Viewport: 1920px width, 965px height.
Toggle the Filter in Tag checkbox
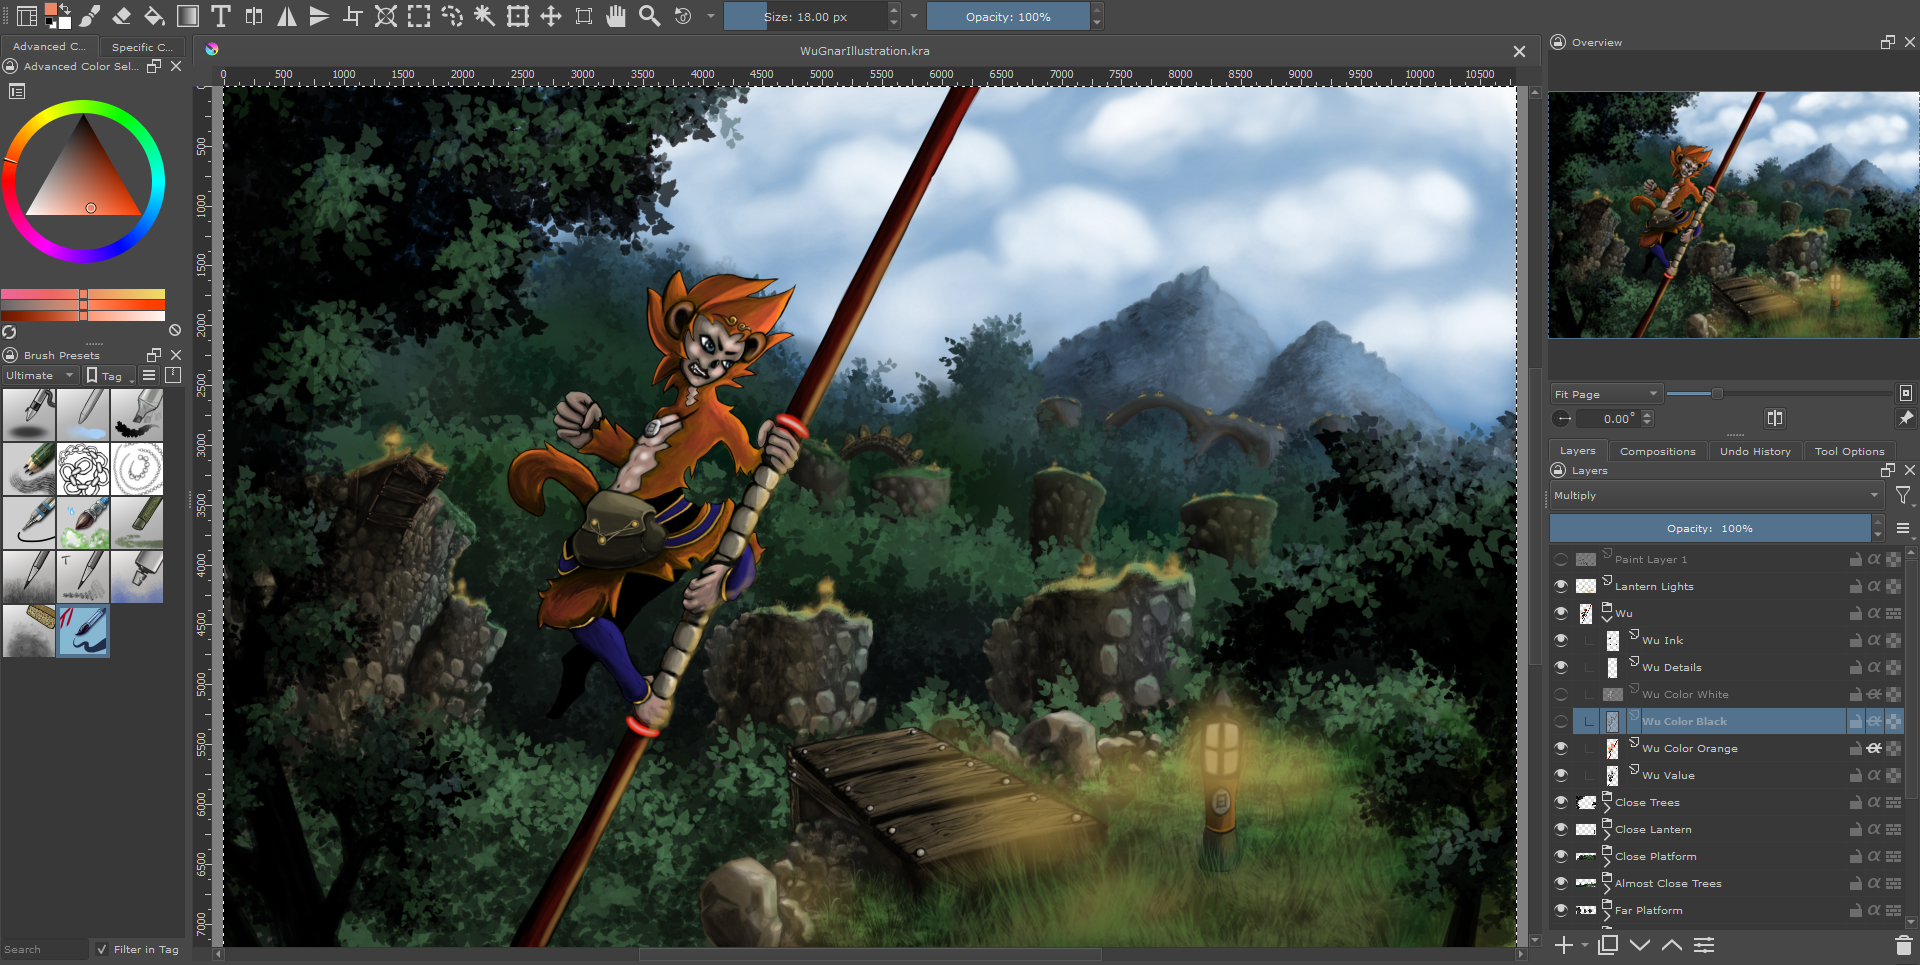tap(102, 949)
